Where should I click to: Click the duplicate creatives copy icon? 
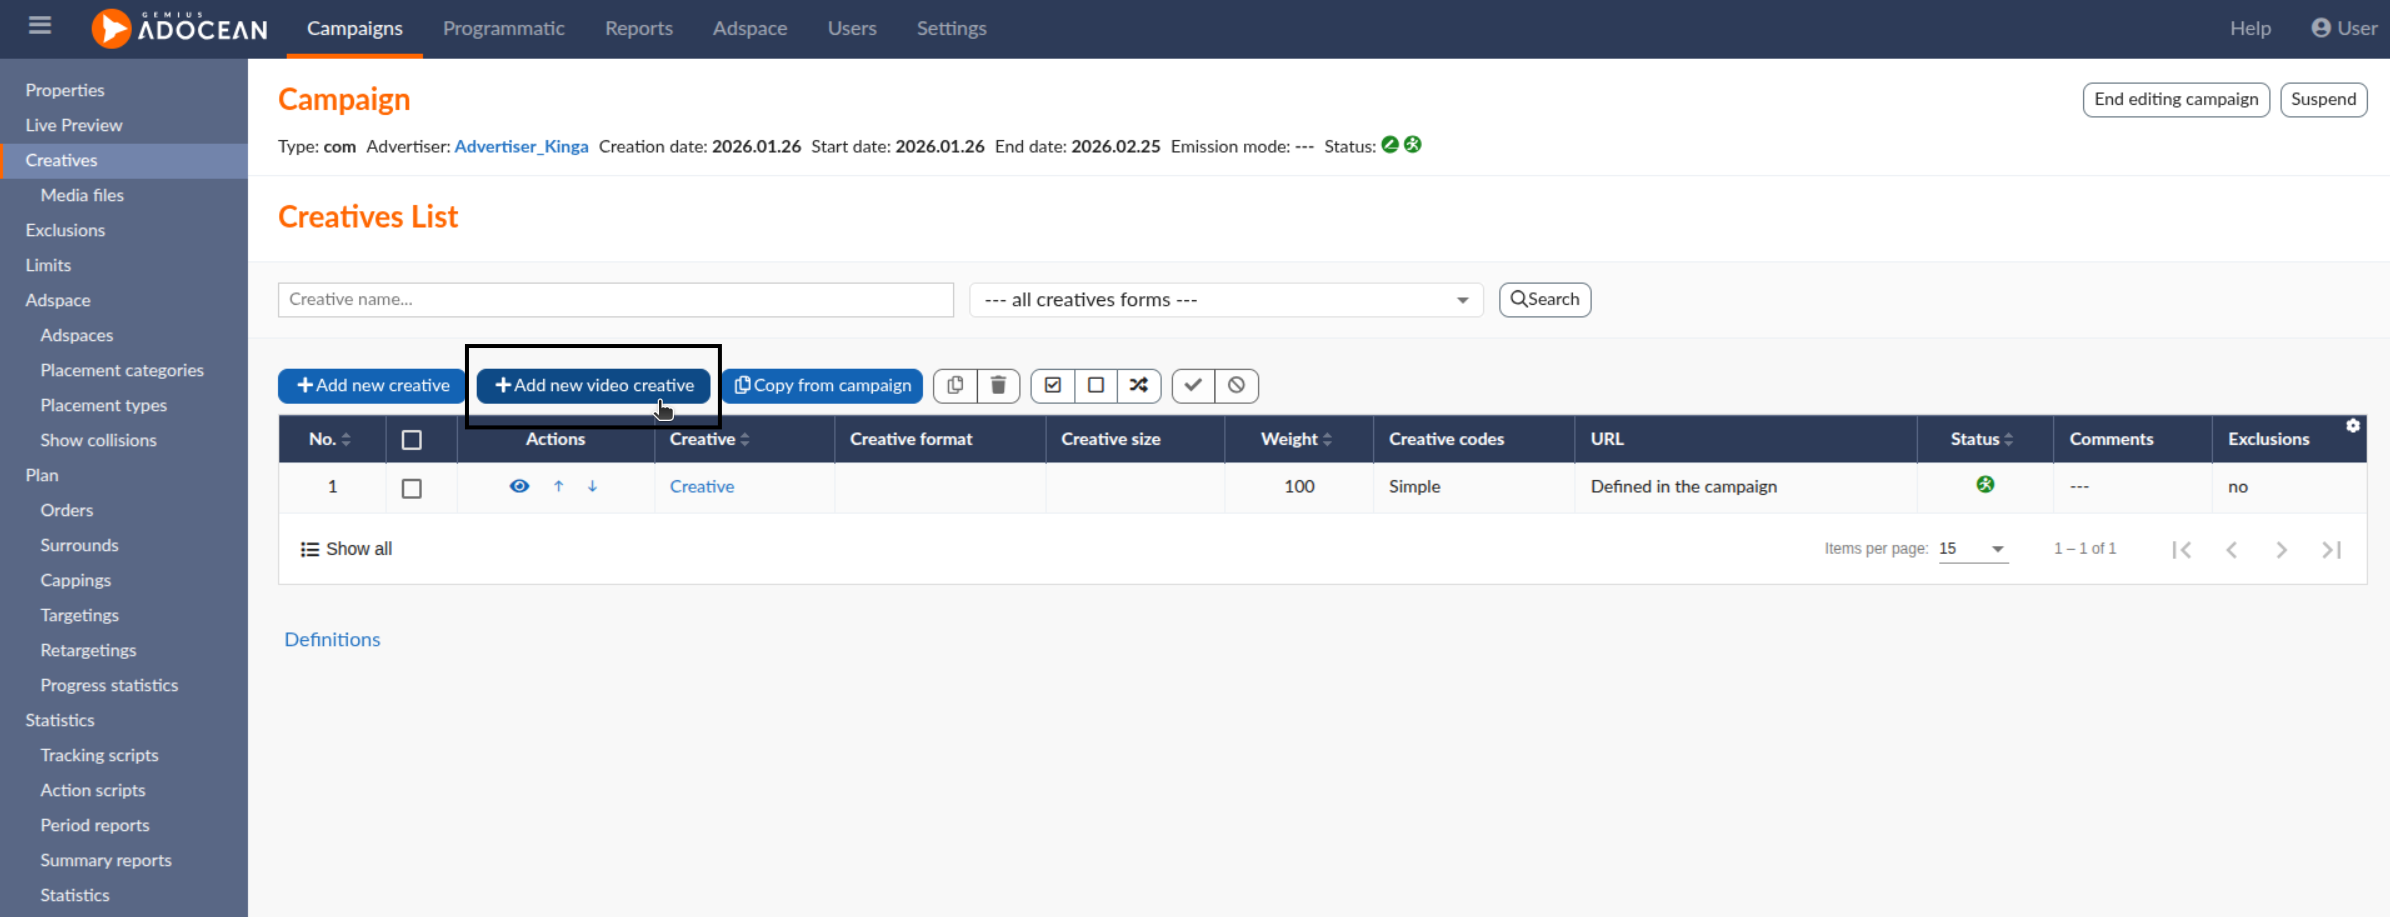point(955,385)
